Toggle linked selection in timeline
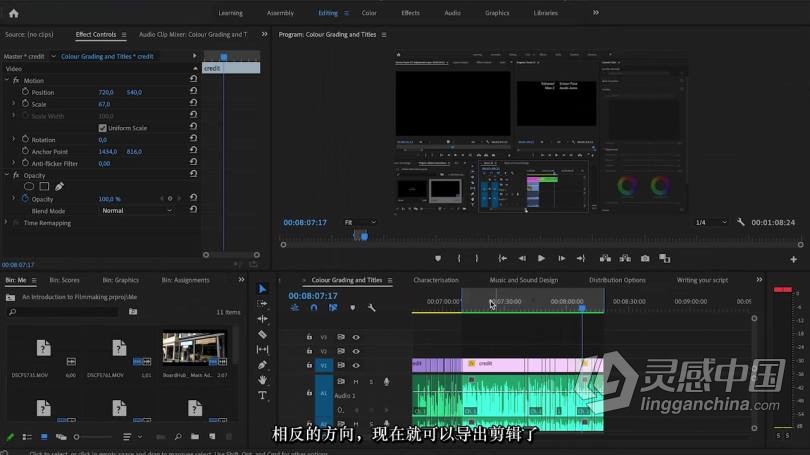810x455 pixels. 333,308
